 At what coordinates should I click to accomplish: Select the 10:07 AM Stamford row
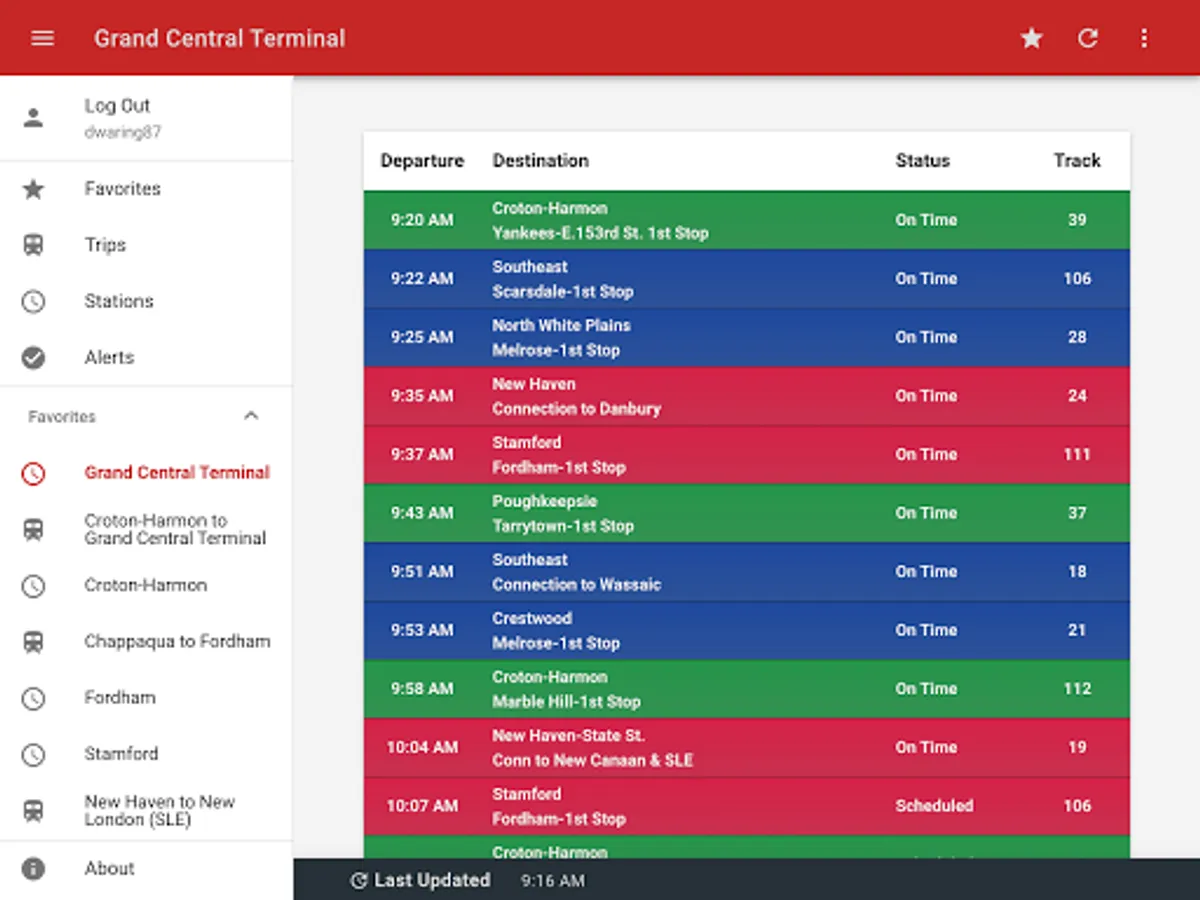(746, 806)
